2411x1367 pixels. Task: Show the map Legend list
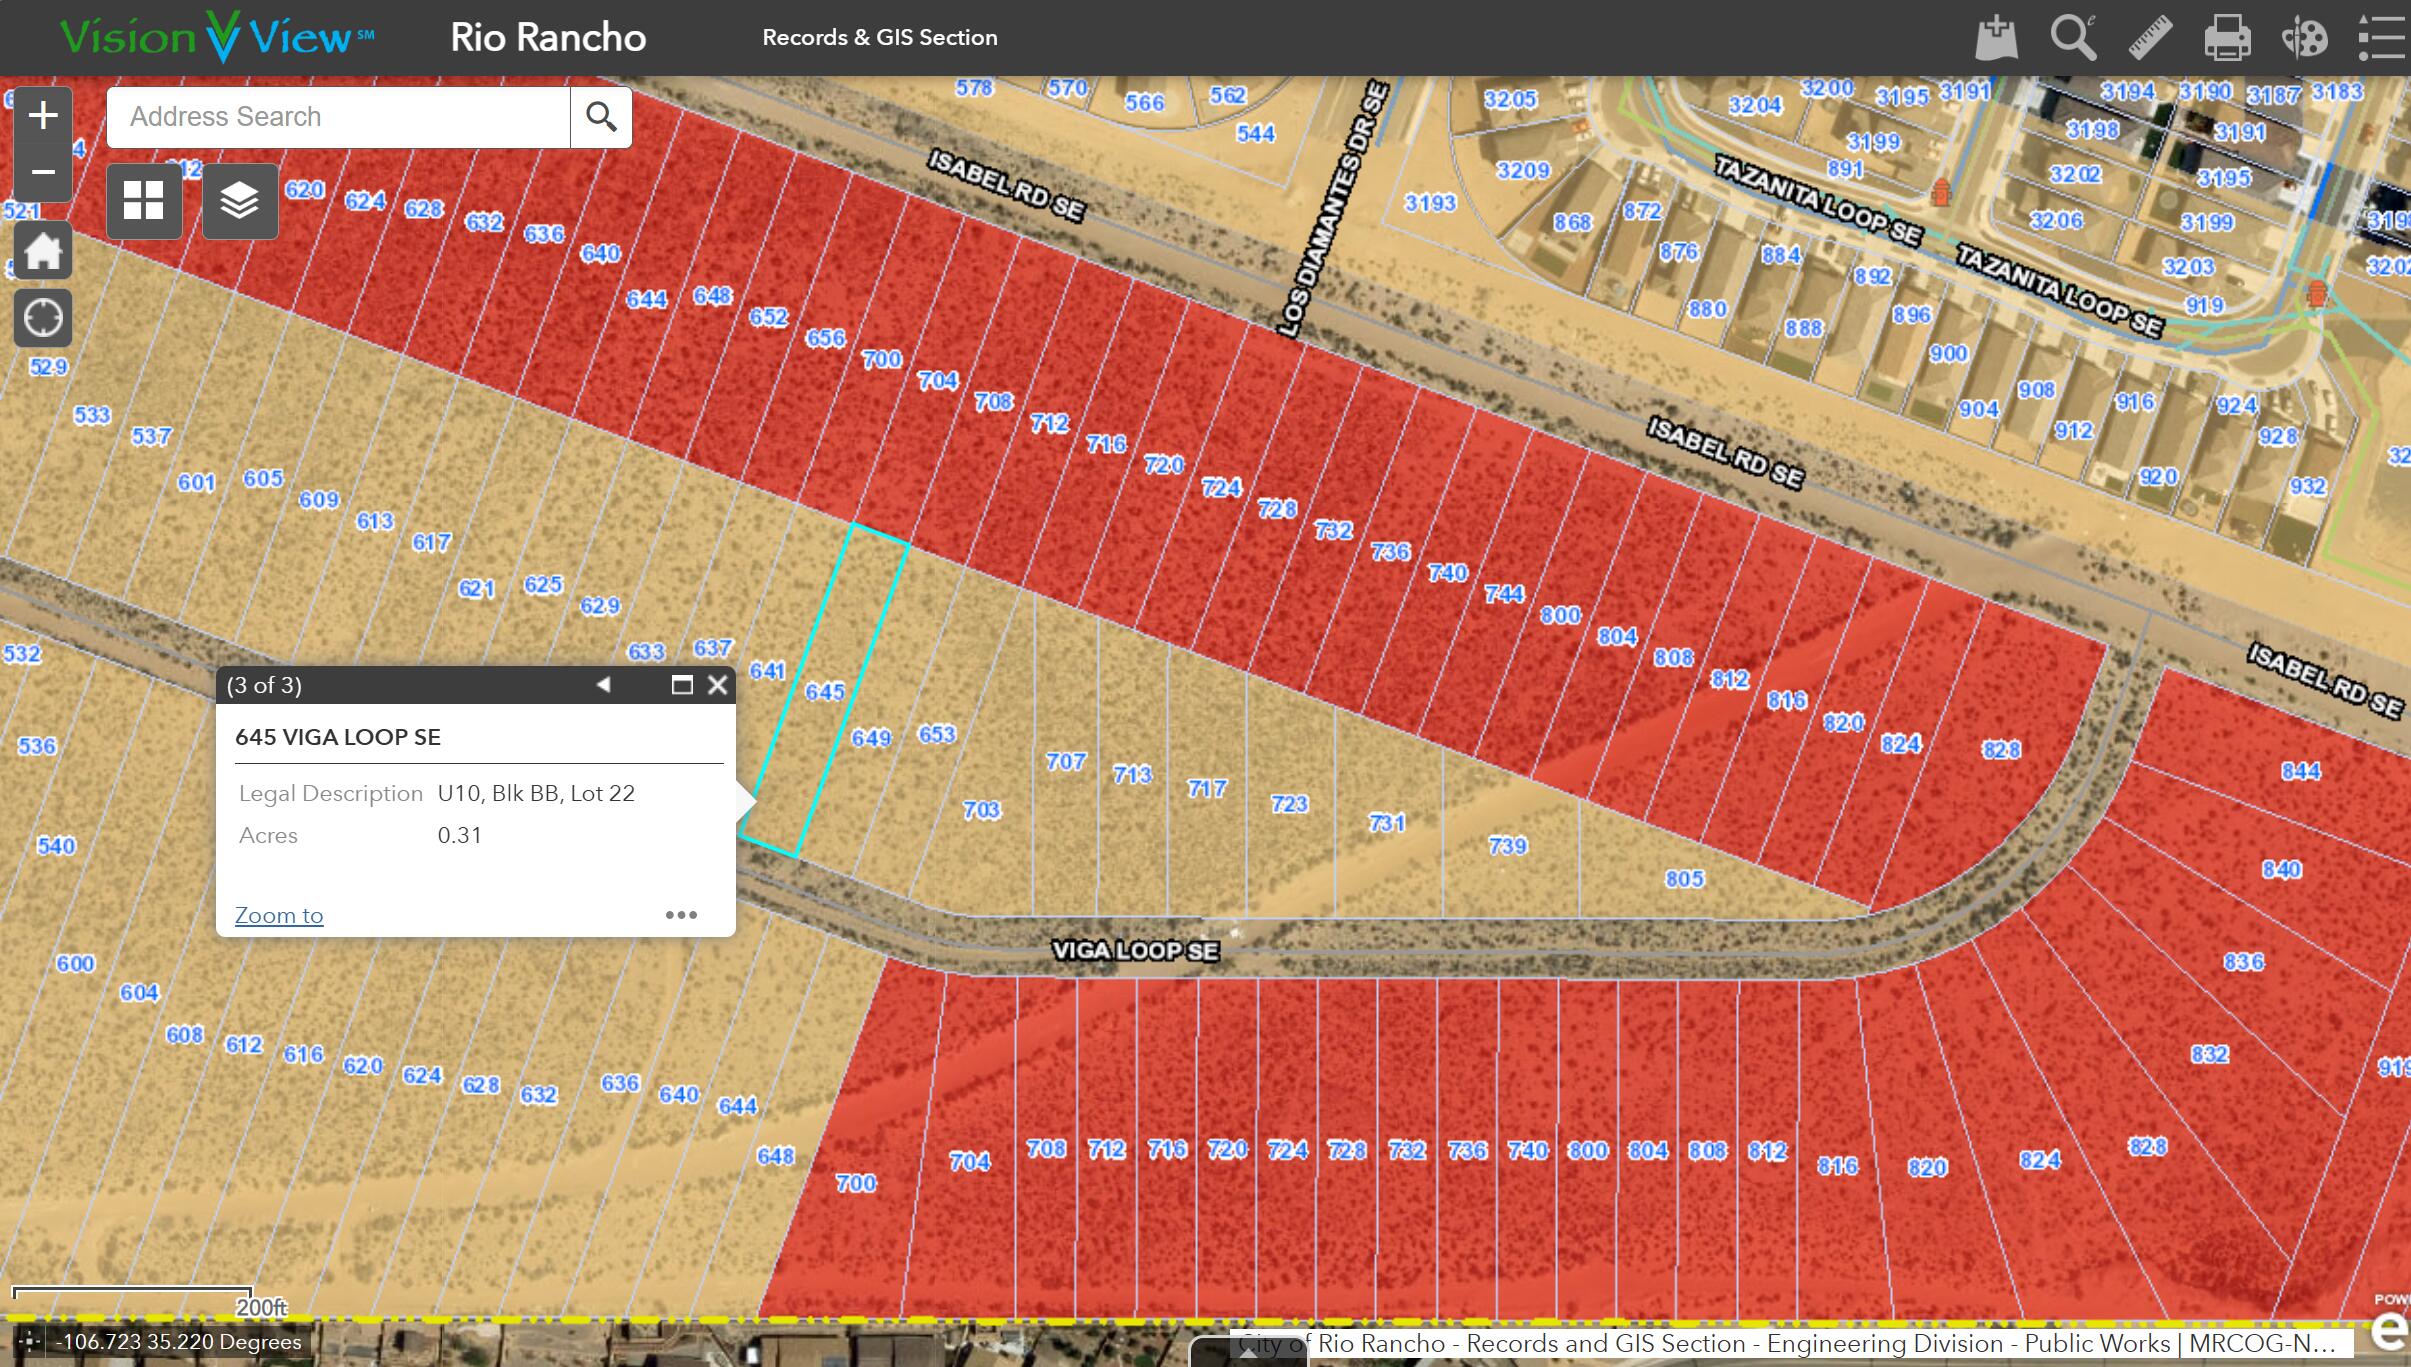point(2382,38)
